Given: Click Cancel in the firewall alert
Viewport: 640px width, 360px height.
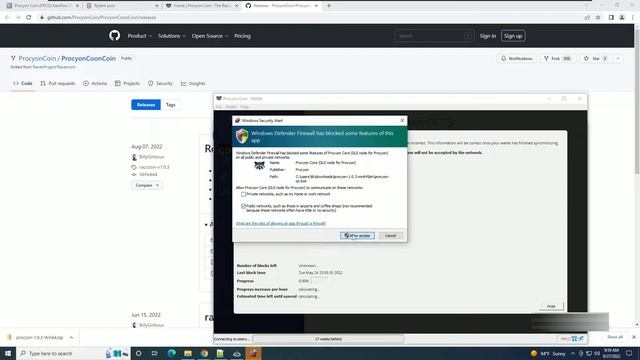Looking at the screenshot, I should point(390,236).
